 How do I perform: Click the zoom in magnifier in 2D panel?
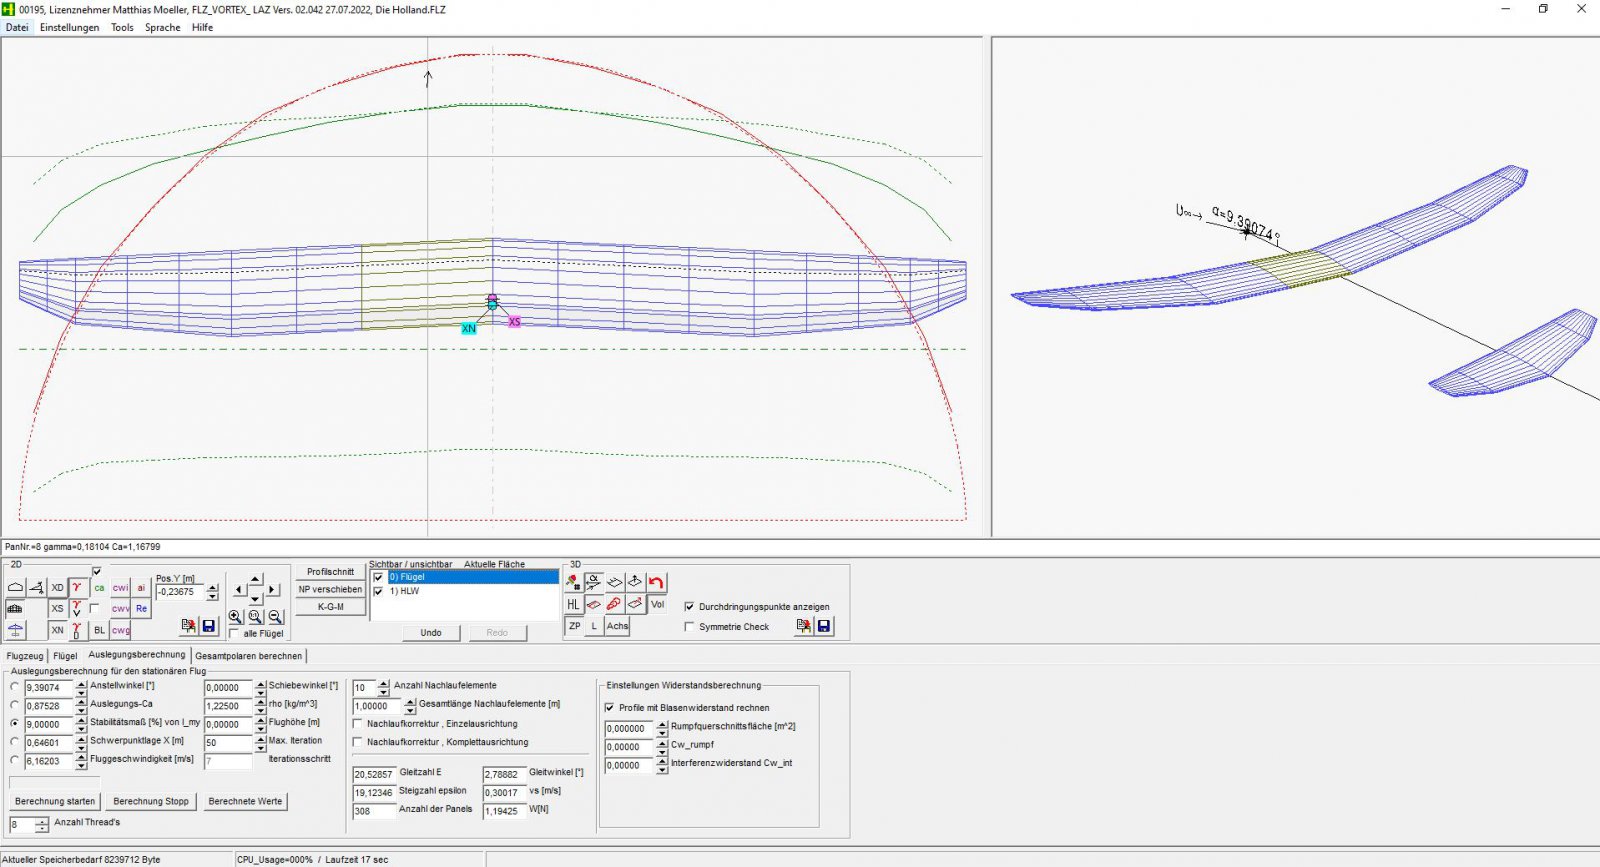(235, 617)
